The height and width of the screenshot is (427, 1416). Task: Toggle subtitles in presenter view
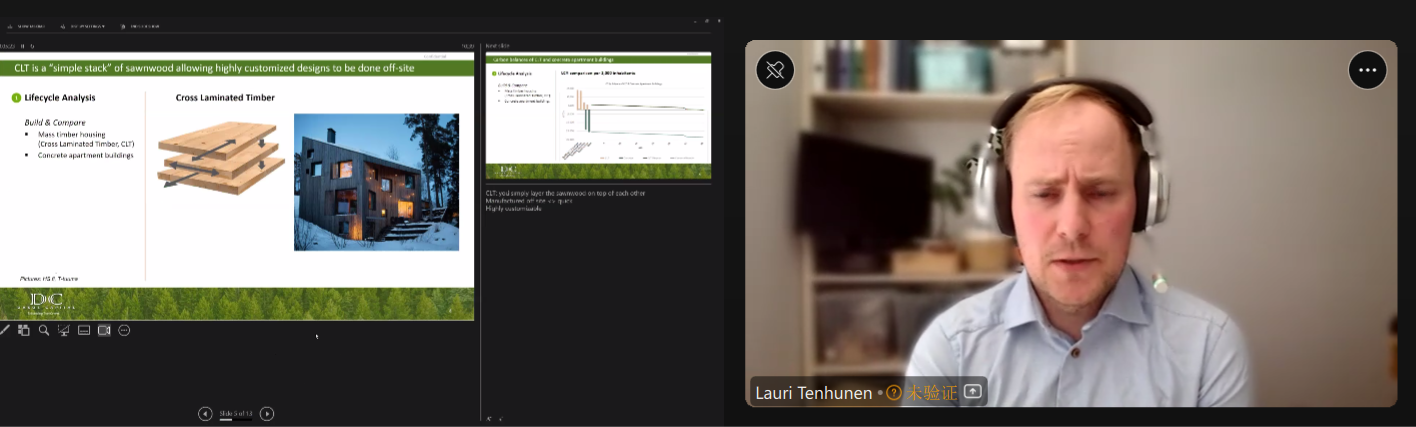click(x=84, y=330)
